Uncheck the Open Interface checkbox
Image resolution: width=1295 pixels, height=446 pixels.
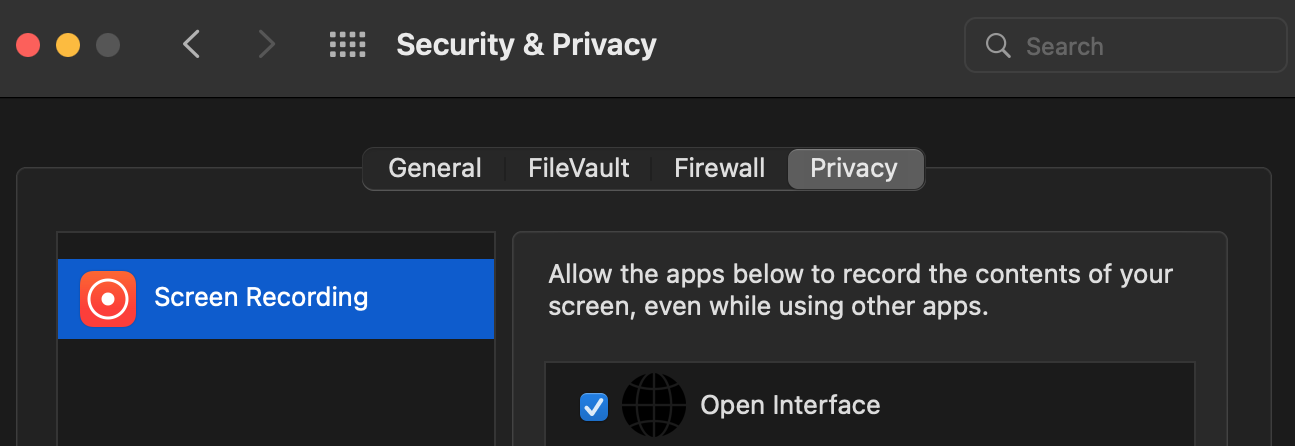(594, 406)
